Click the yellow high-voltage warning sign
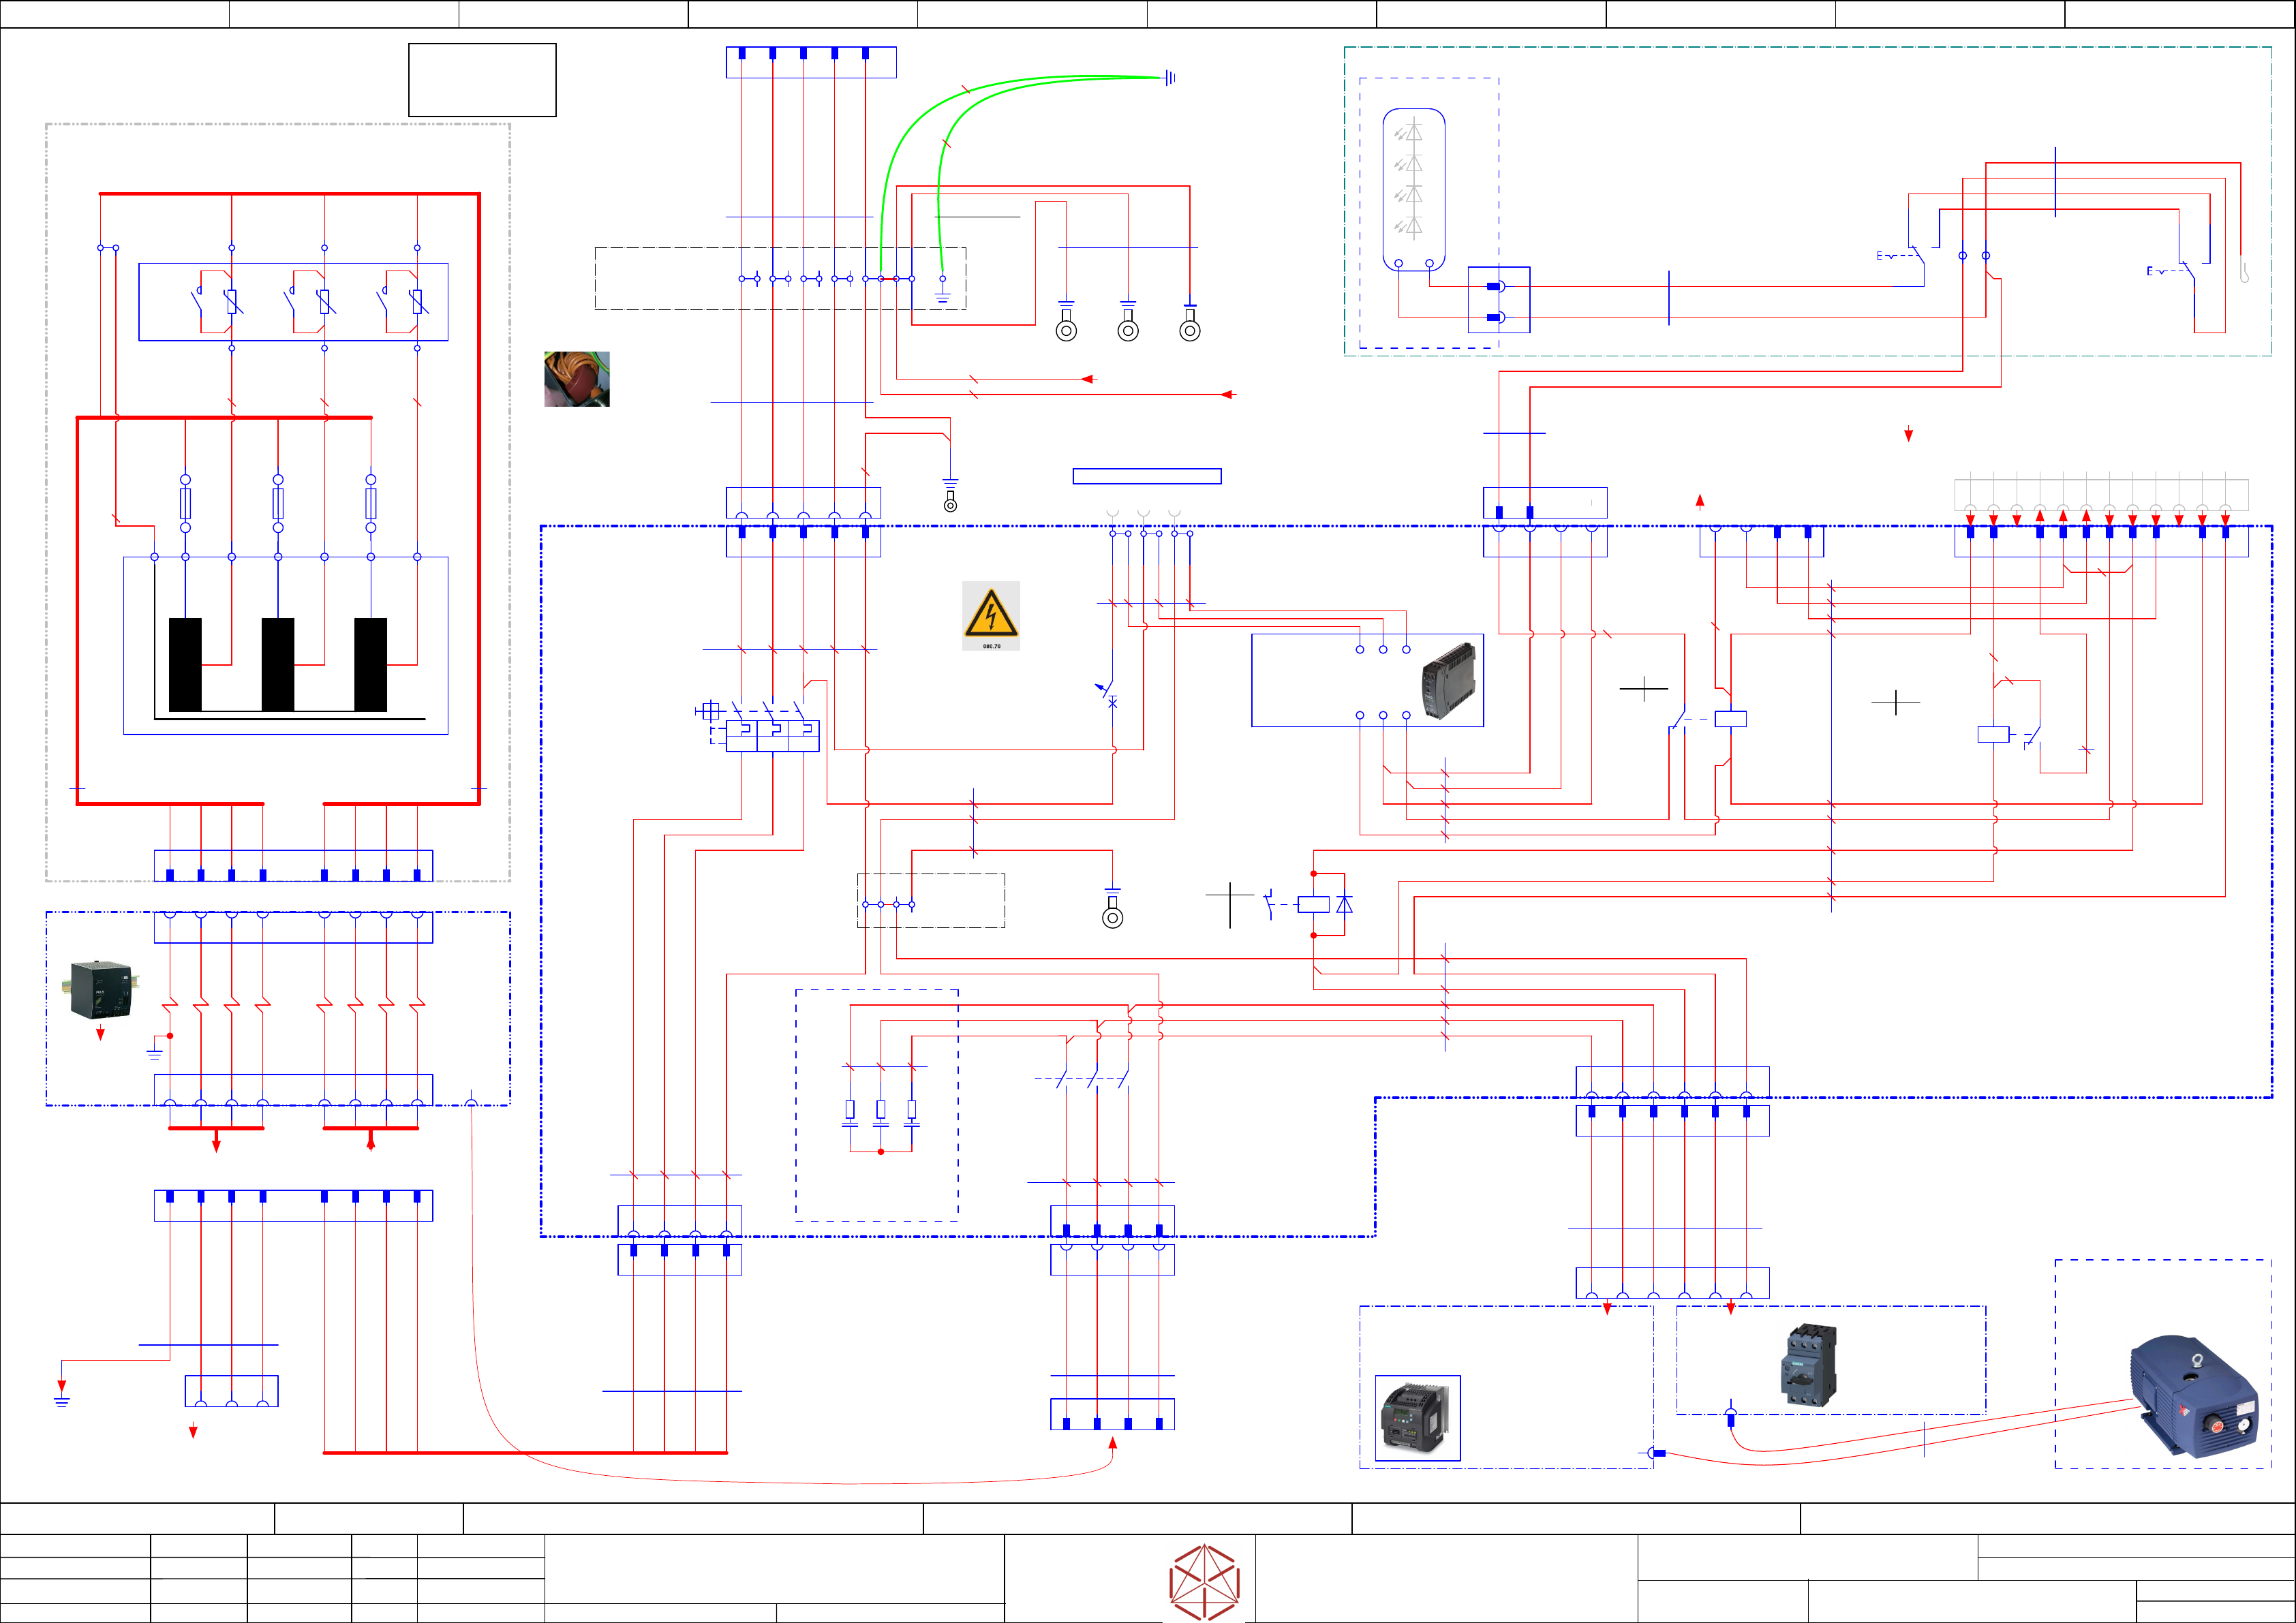Image resolution: width=2296 pixels, height=1623 pixels. point(990,614)
